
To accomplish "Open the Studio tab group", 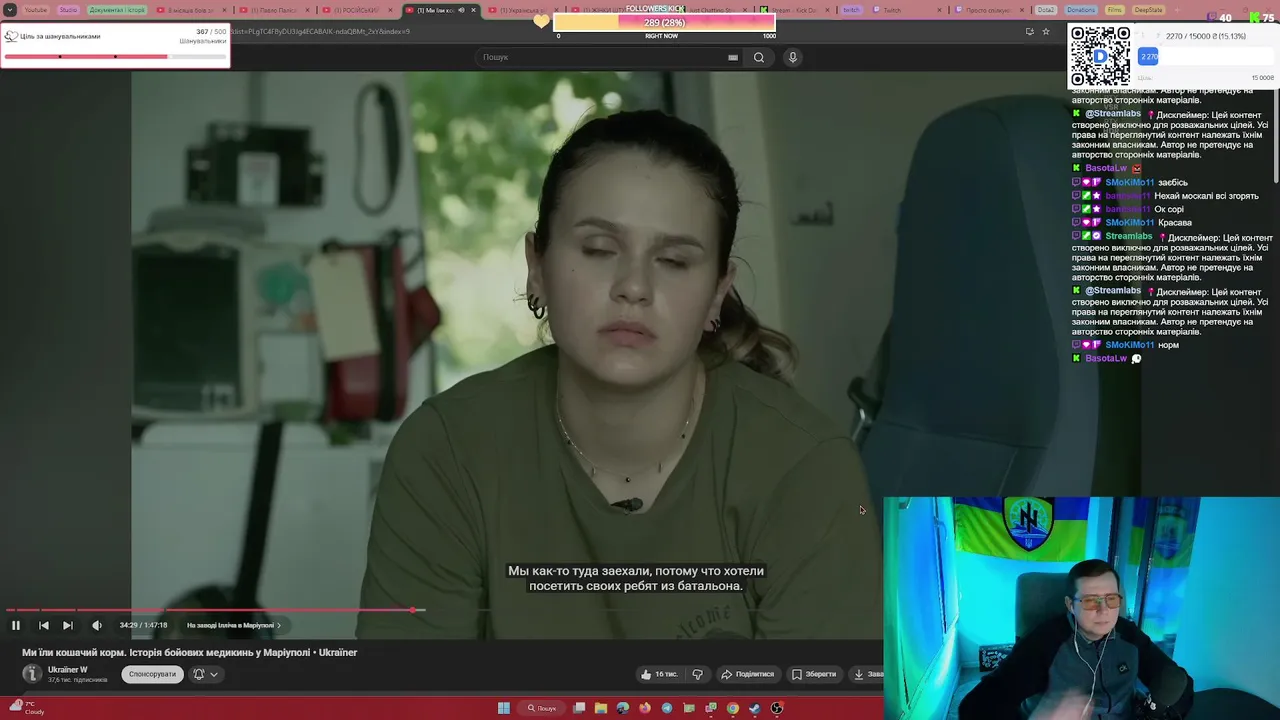I will click(68, 10).
